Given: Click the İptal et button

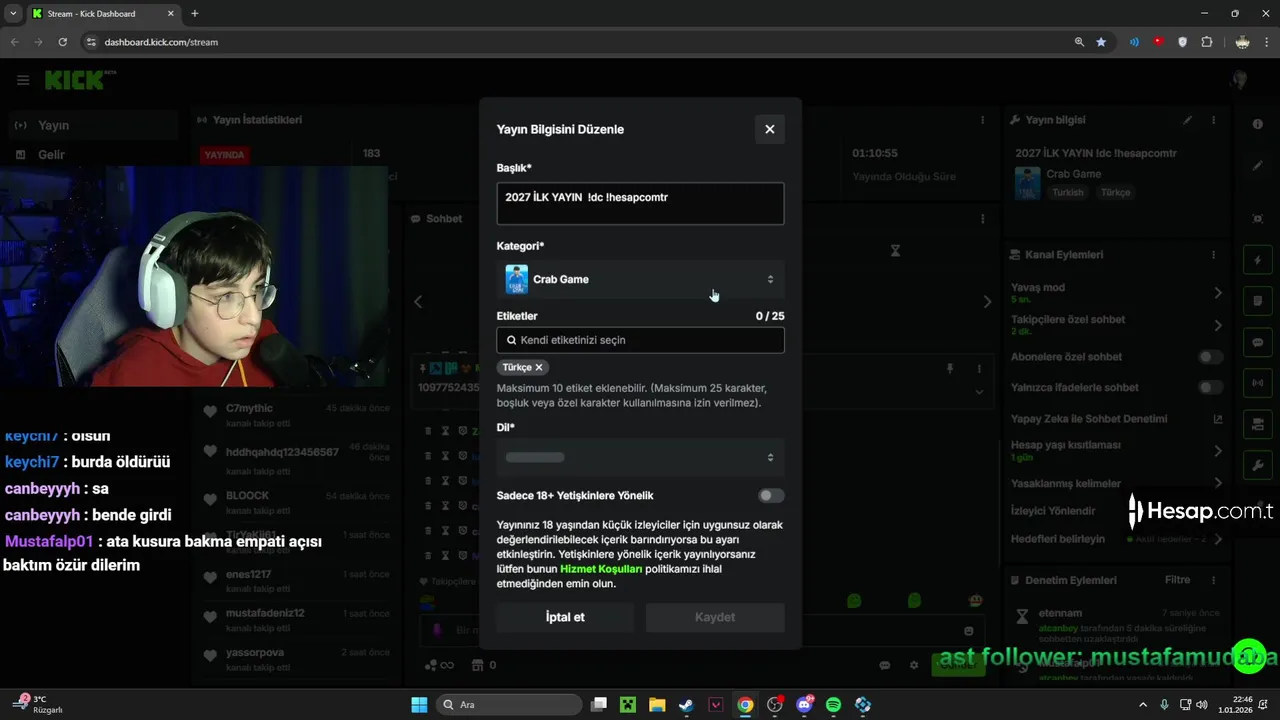Looking at the screenshot, I should [565, 617].
